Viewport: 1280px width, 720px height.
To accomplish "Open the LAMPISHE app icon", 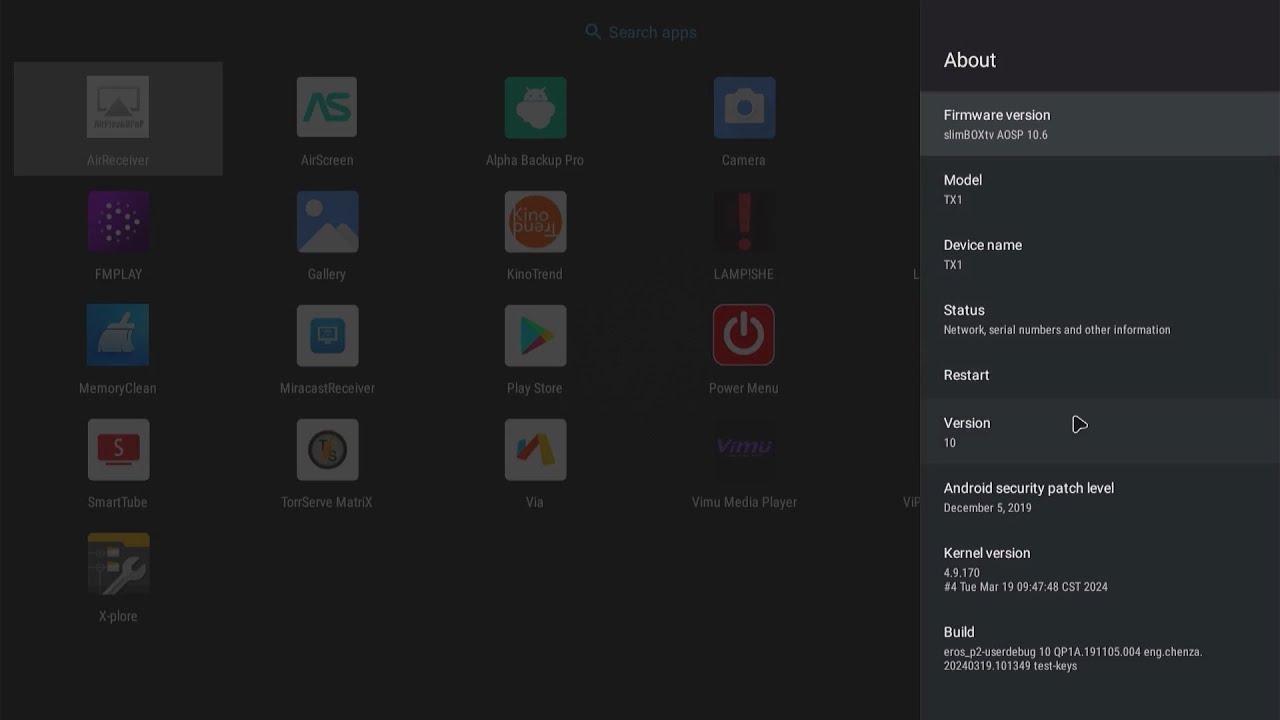I will pyautogui.click(x=744, y=221).
